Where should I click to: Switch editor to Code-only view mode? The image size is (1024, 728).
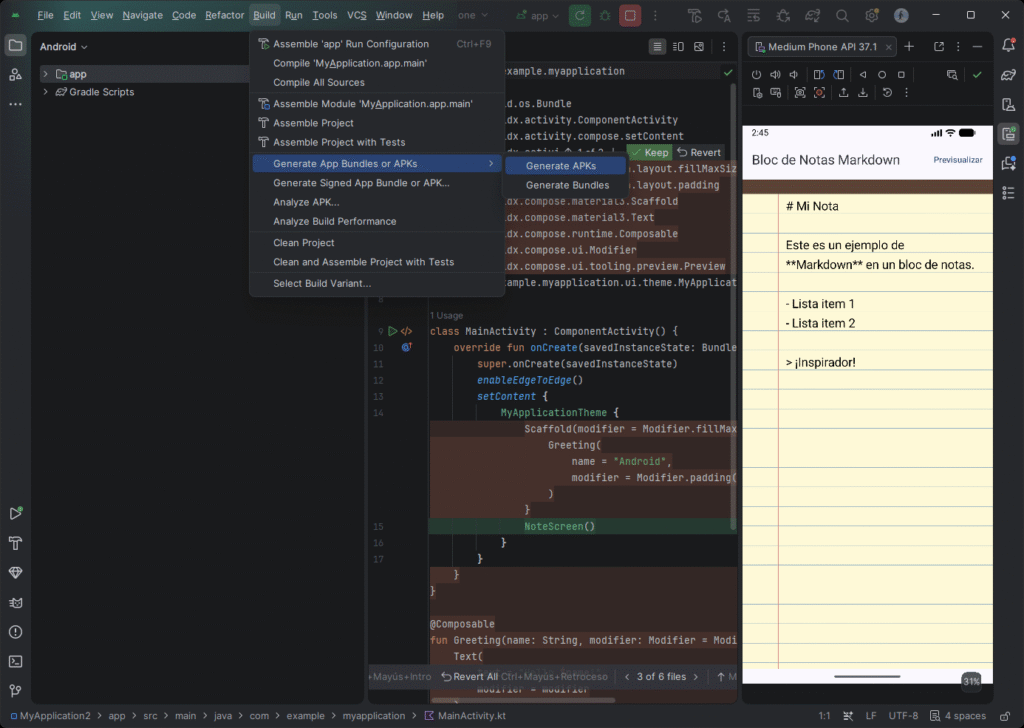point(658,46)
